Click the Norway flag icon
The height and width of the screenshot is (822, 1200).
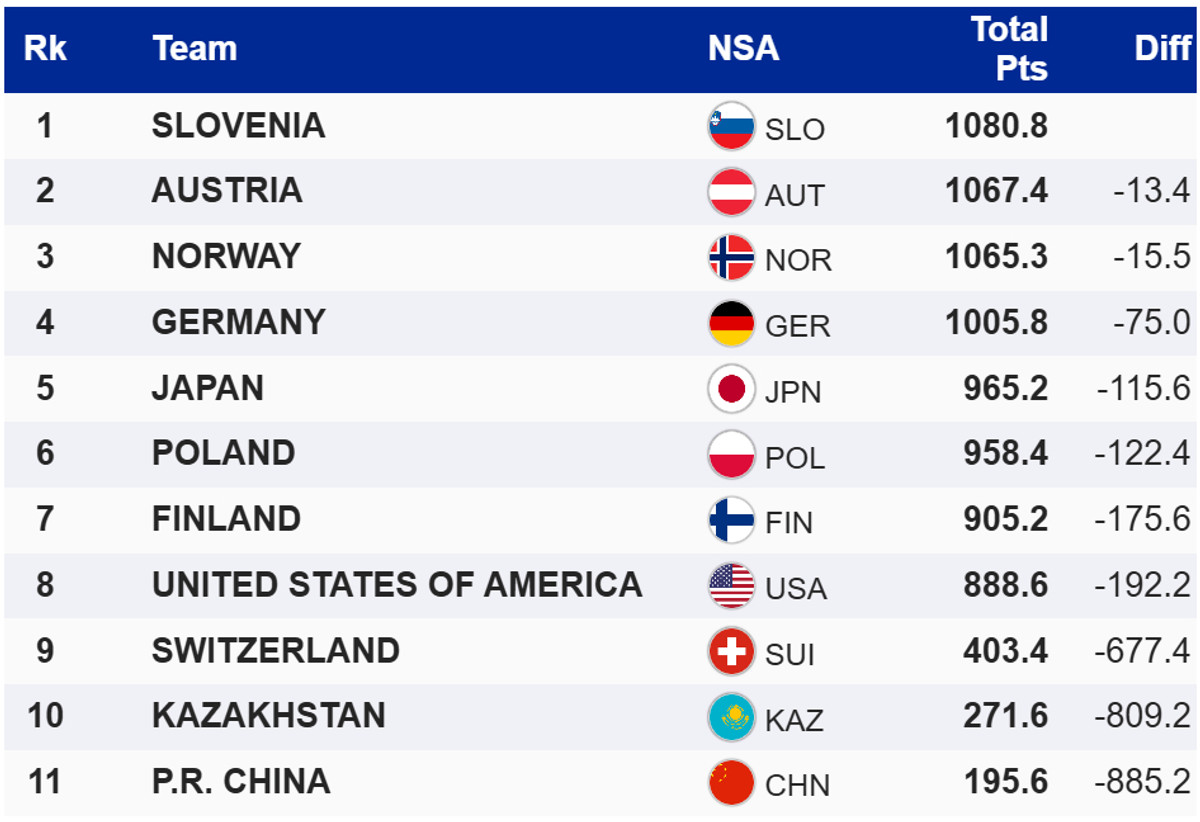(731, 258)
